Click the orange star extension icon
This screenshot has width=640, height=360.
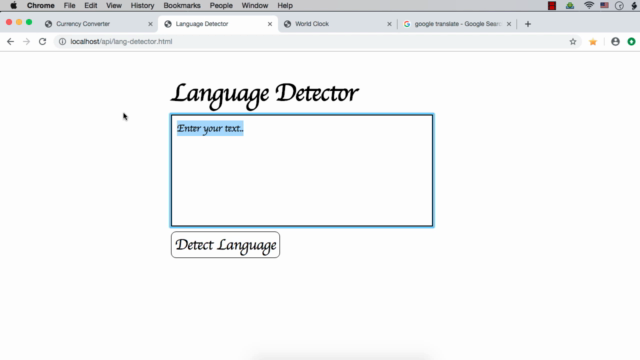[x=593, y=42]
